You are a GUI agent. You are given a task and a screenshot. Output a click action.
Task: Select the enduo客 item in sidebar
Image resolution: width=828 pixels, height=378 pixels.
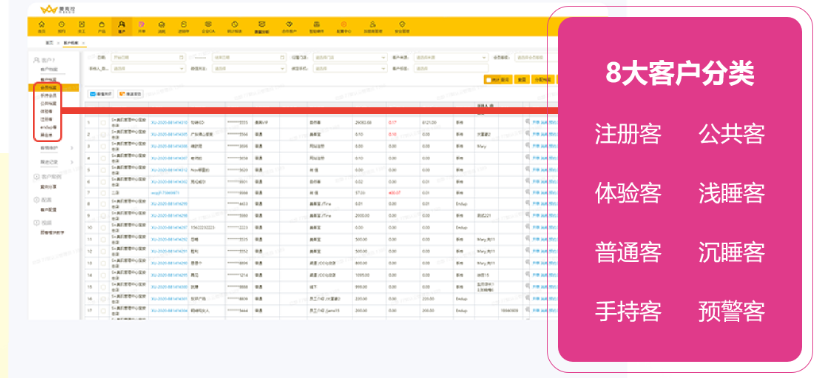click(49, 127)
